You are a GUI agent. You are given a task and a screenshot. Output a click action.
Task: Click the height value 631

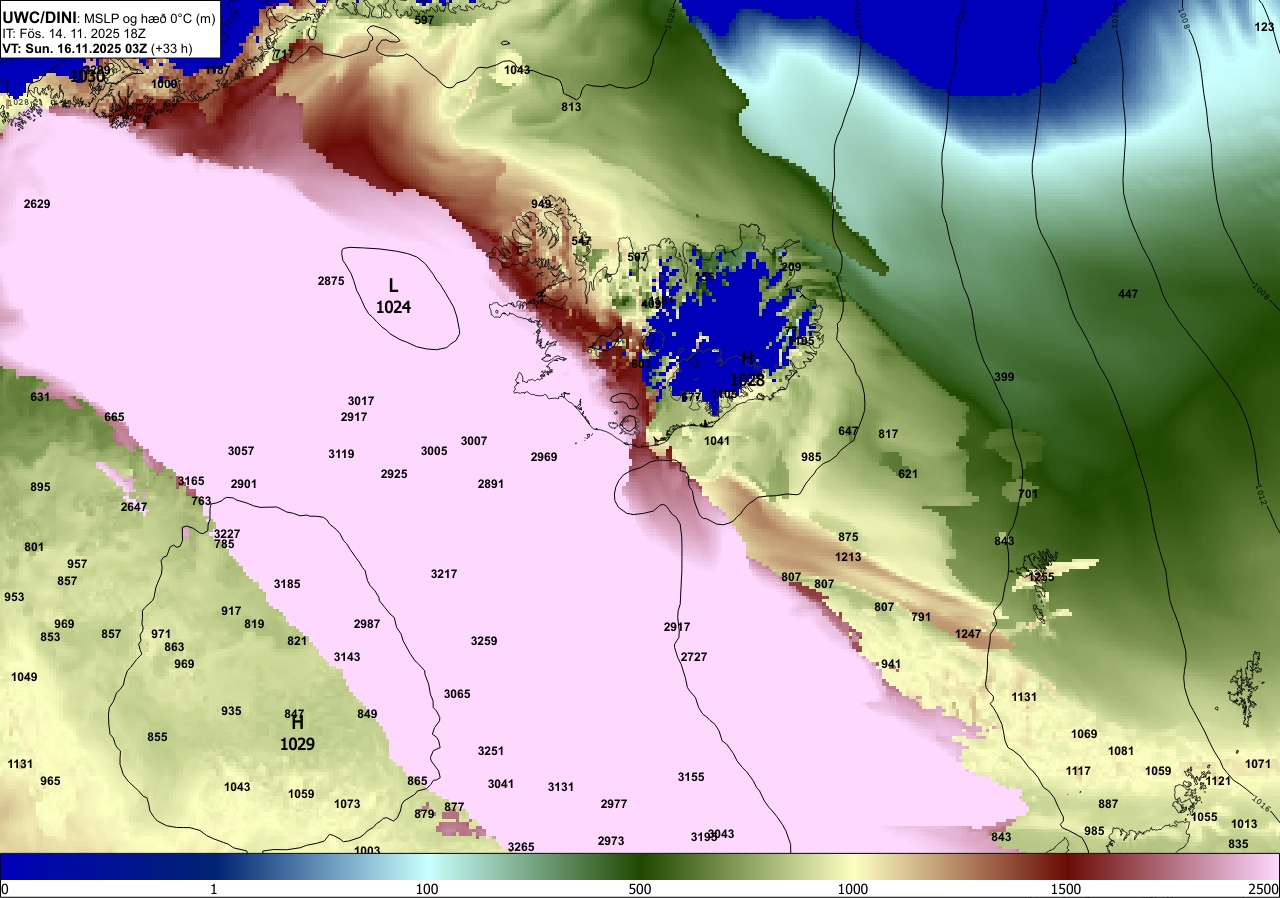tap(40, 397)
